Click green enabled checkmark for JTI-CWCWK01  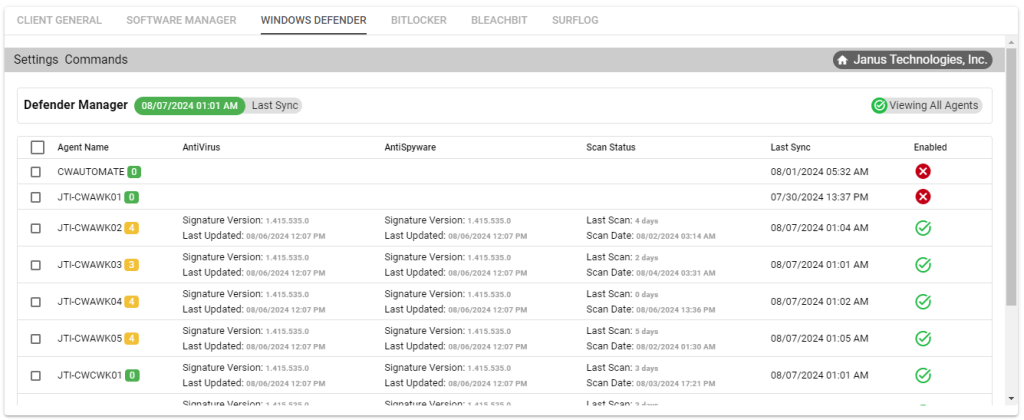coord(923,376)
